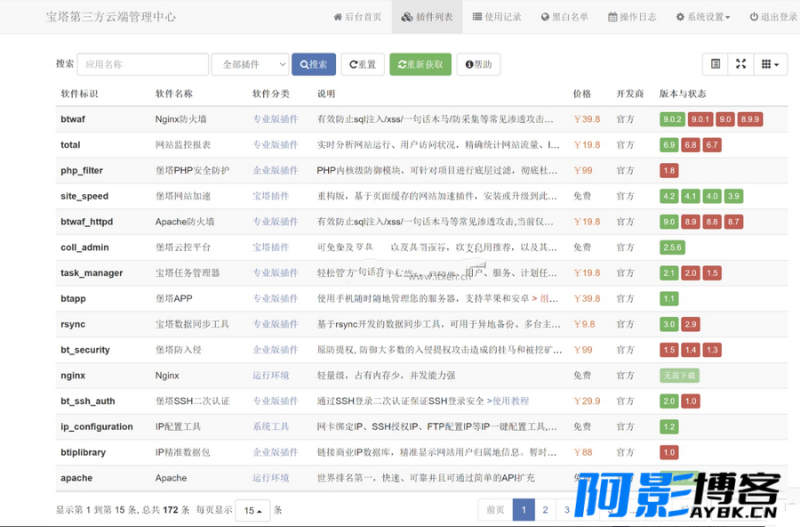The height and width of the screenshot is (527, 800).
Task: Select the apache identifier cell
Action: click(x=77, y=478)
